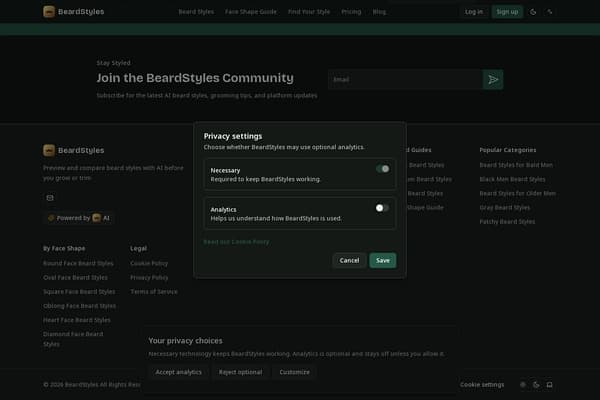Open Gray Beard Styles link
The image size is (600, 400).
coord(505,207)
